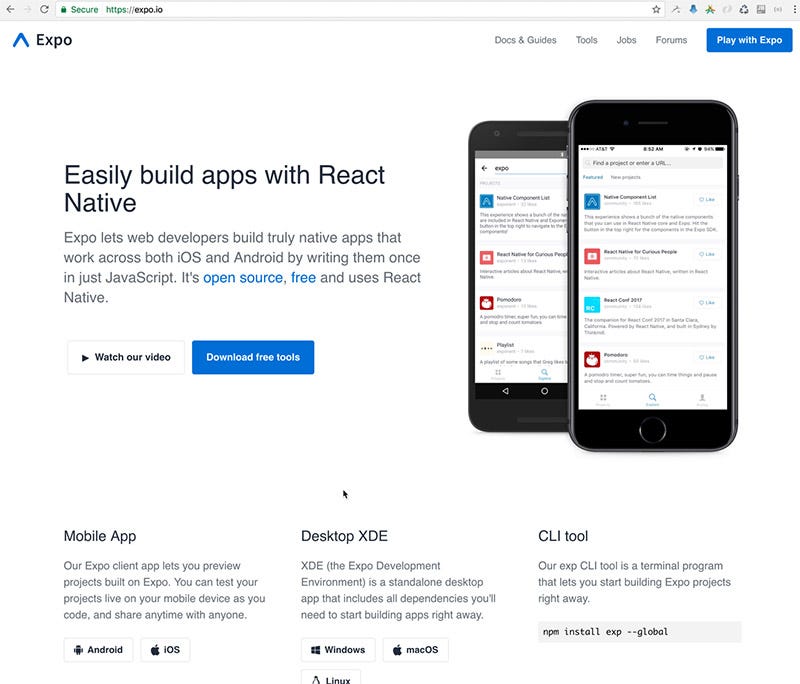Open Docs & Guides from the navigation
The image size is (800, 684).
[x=525, y=40]
